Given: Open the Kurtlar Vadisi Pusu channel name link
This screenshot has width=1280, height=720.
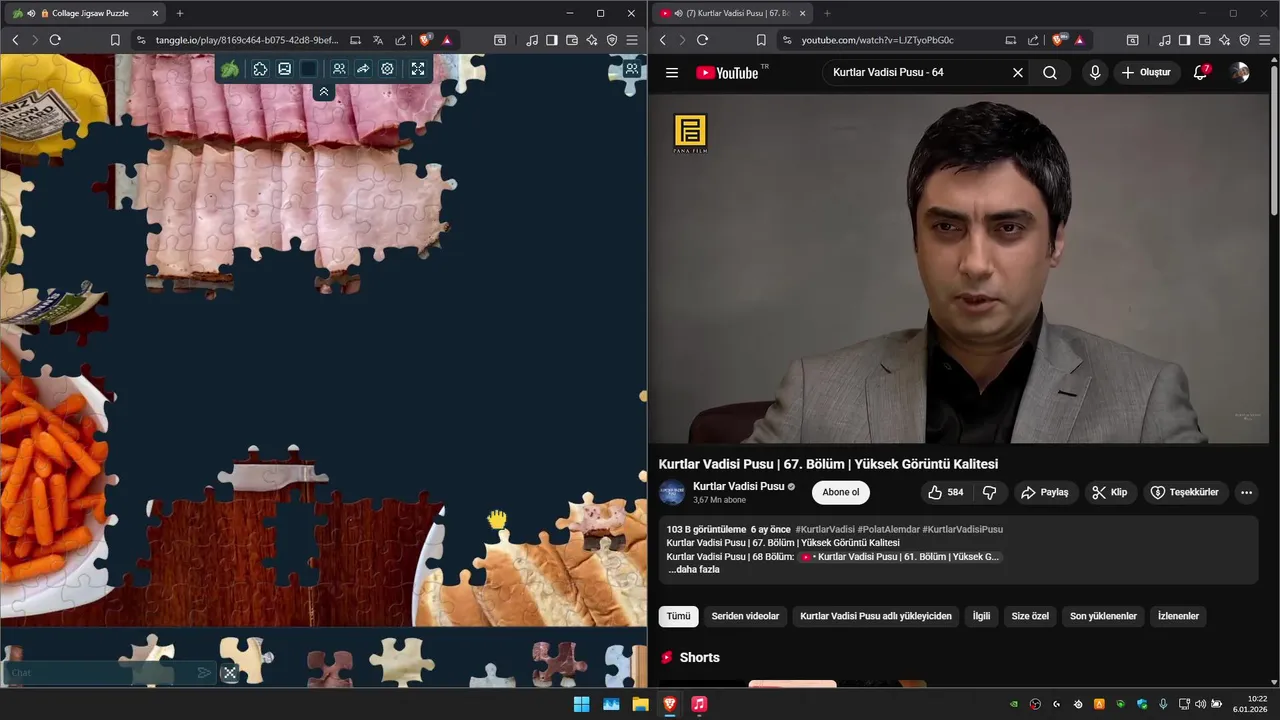Looking at the screenshot, I should (738, 486).
